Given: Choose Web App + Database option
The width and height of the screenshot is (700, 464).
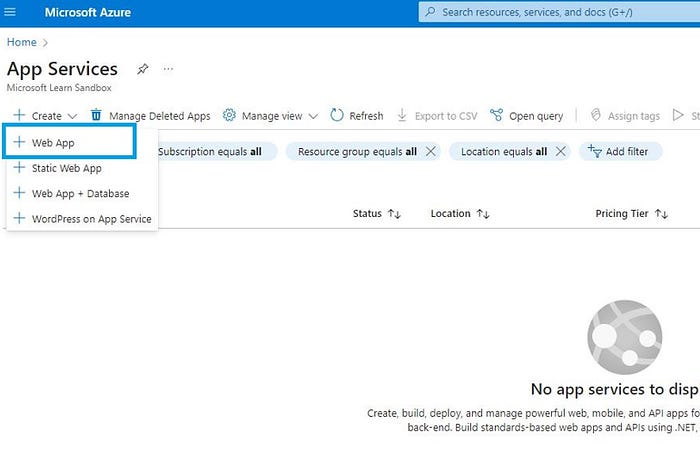Looking at the screenshot, I should tap(80, 194).
